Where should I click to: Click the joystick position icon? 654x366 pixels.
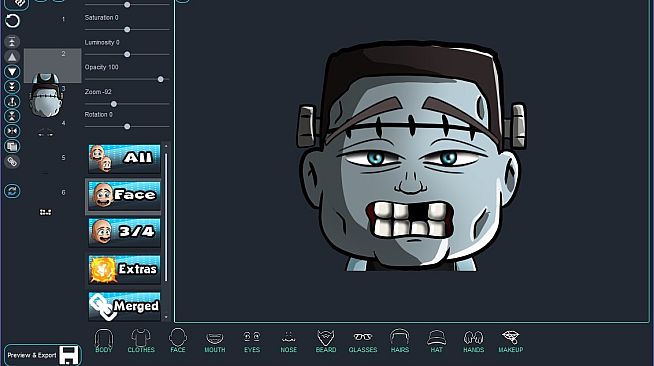(12, 101)
